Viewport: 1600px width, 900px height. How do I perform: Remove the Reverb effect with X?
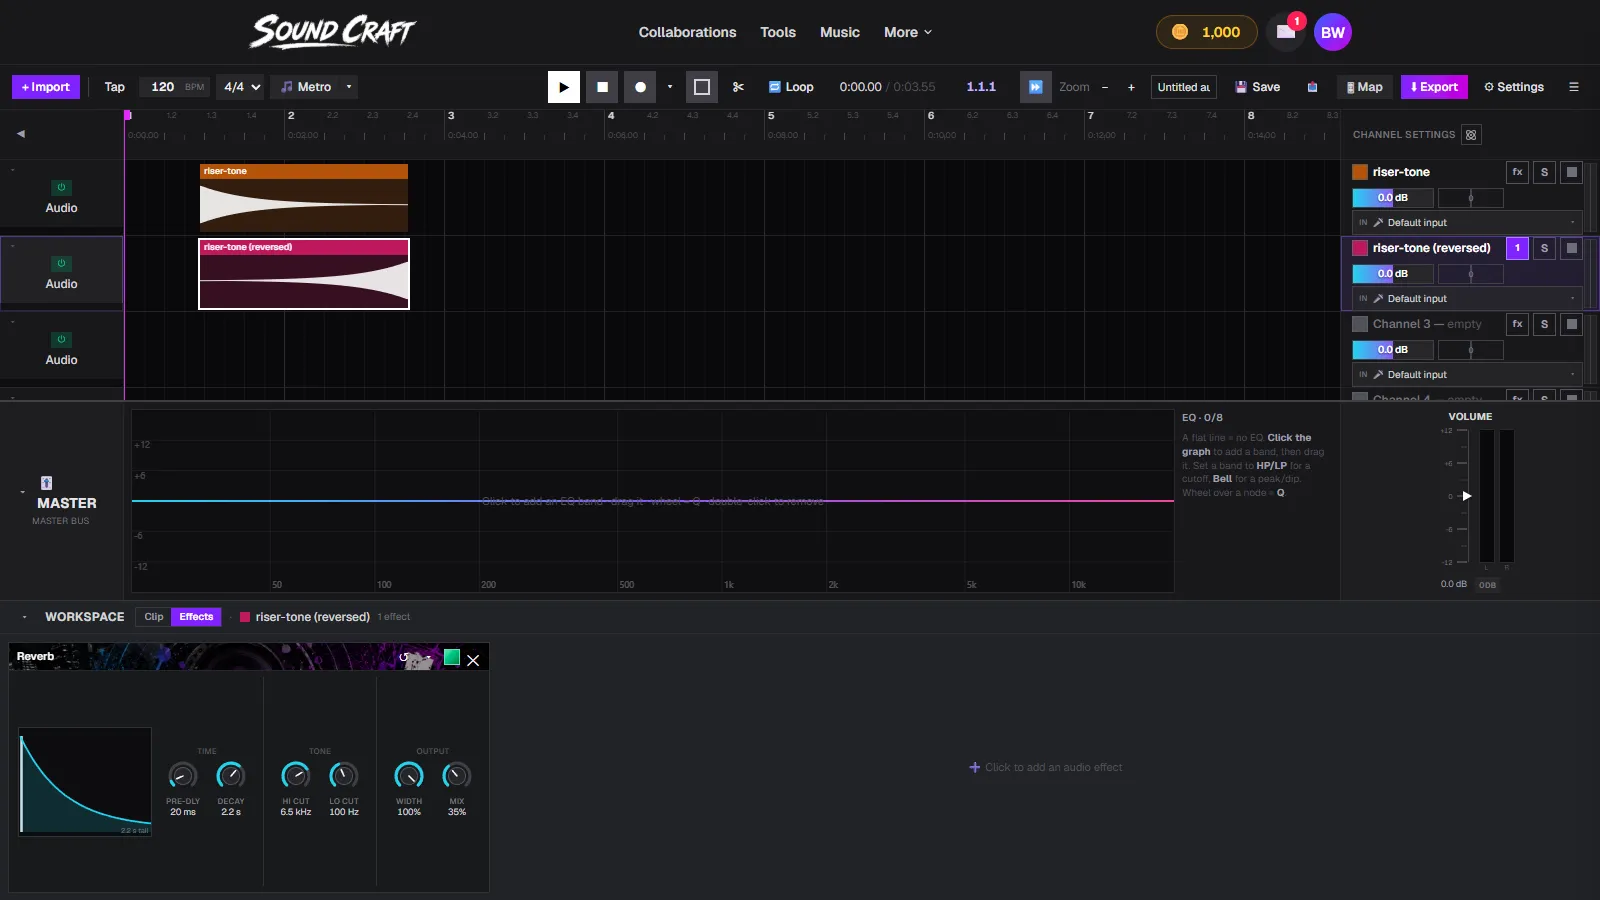pyautogui.click(x=473, y=660)
